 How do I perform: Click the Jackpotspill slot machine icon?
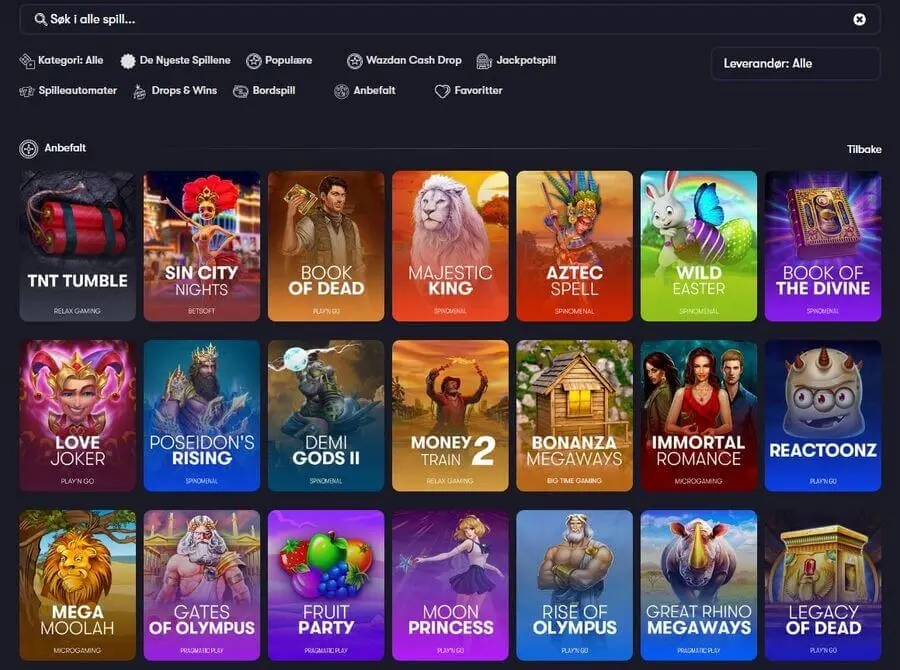484,61
